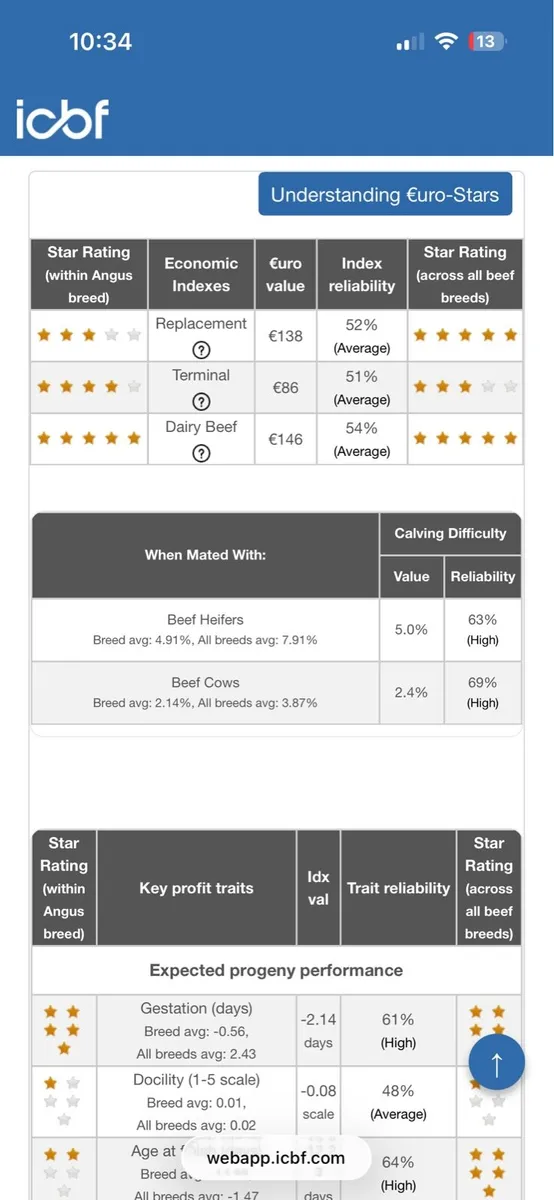Open the Understanding €uro-Stars guide

(x=385, y=194)
